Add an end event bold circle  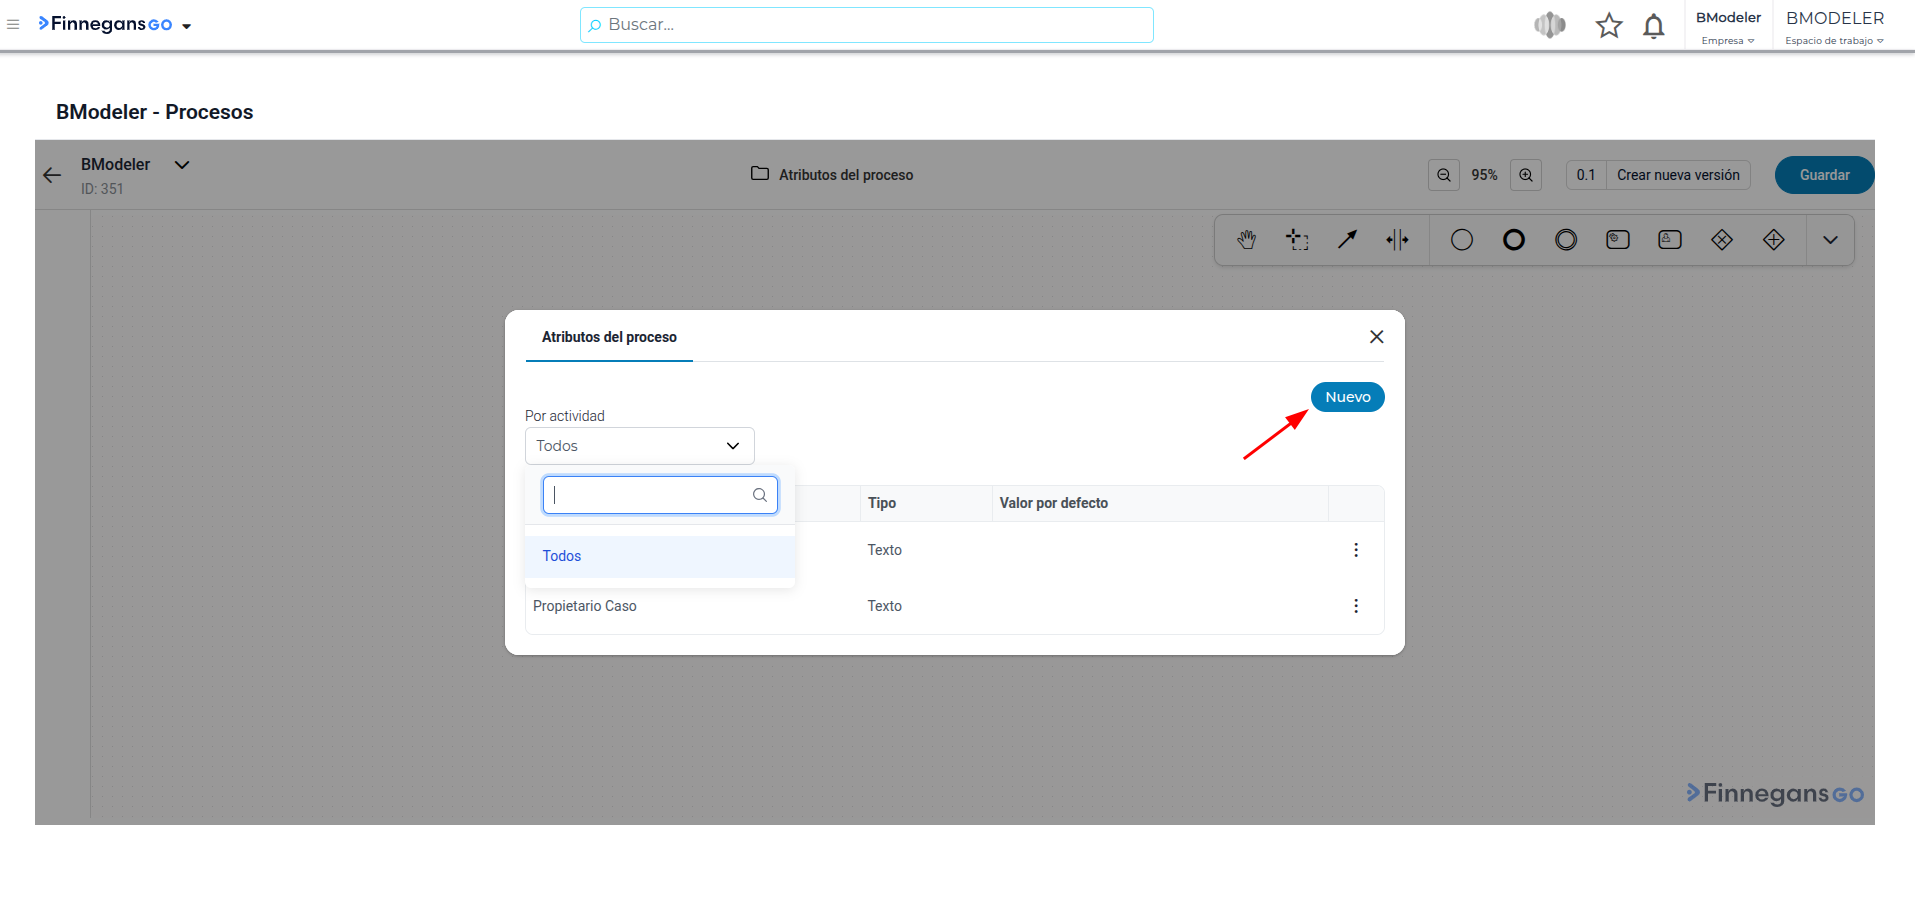click(x=1514, y=240)
